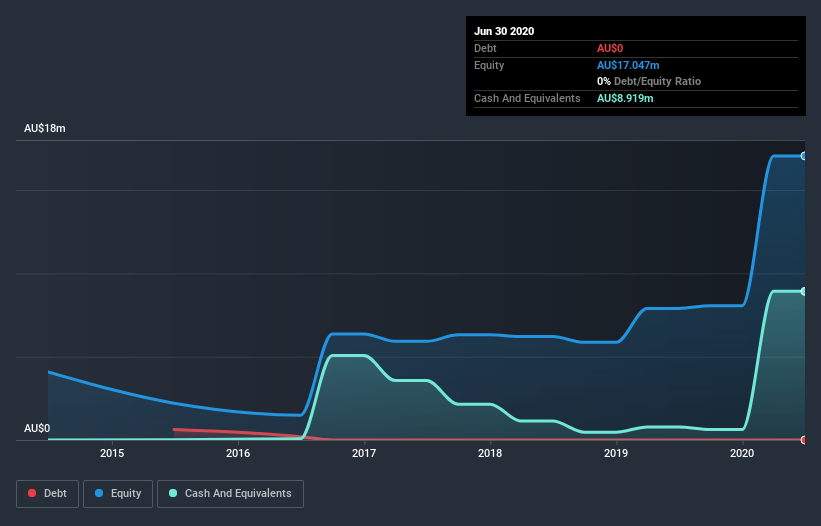Click the teal Cash endpoint marker on chart

point(804,291)
